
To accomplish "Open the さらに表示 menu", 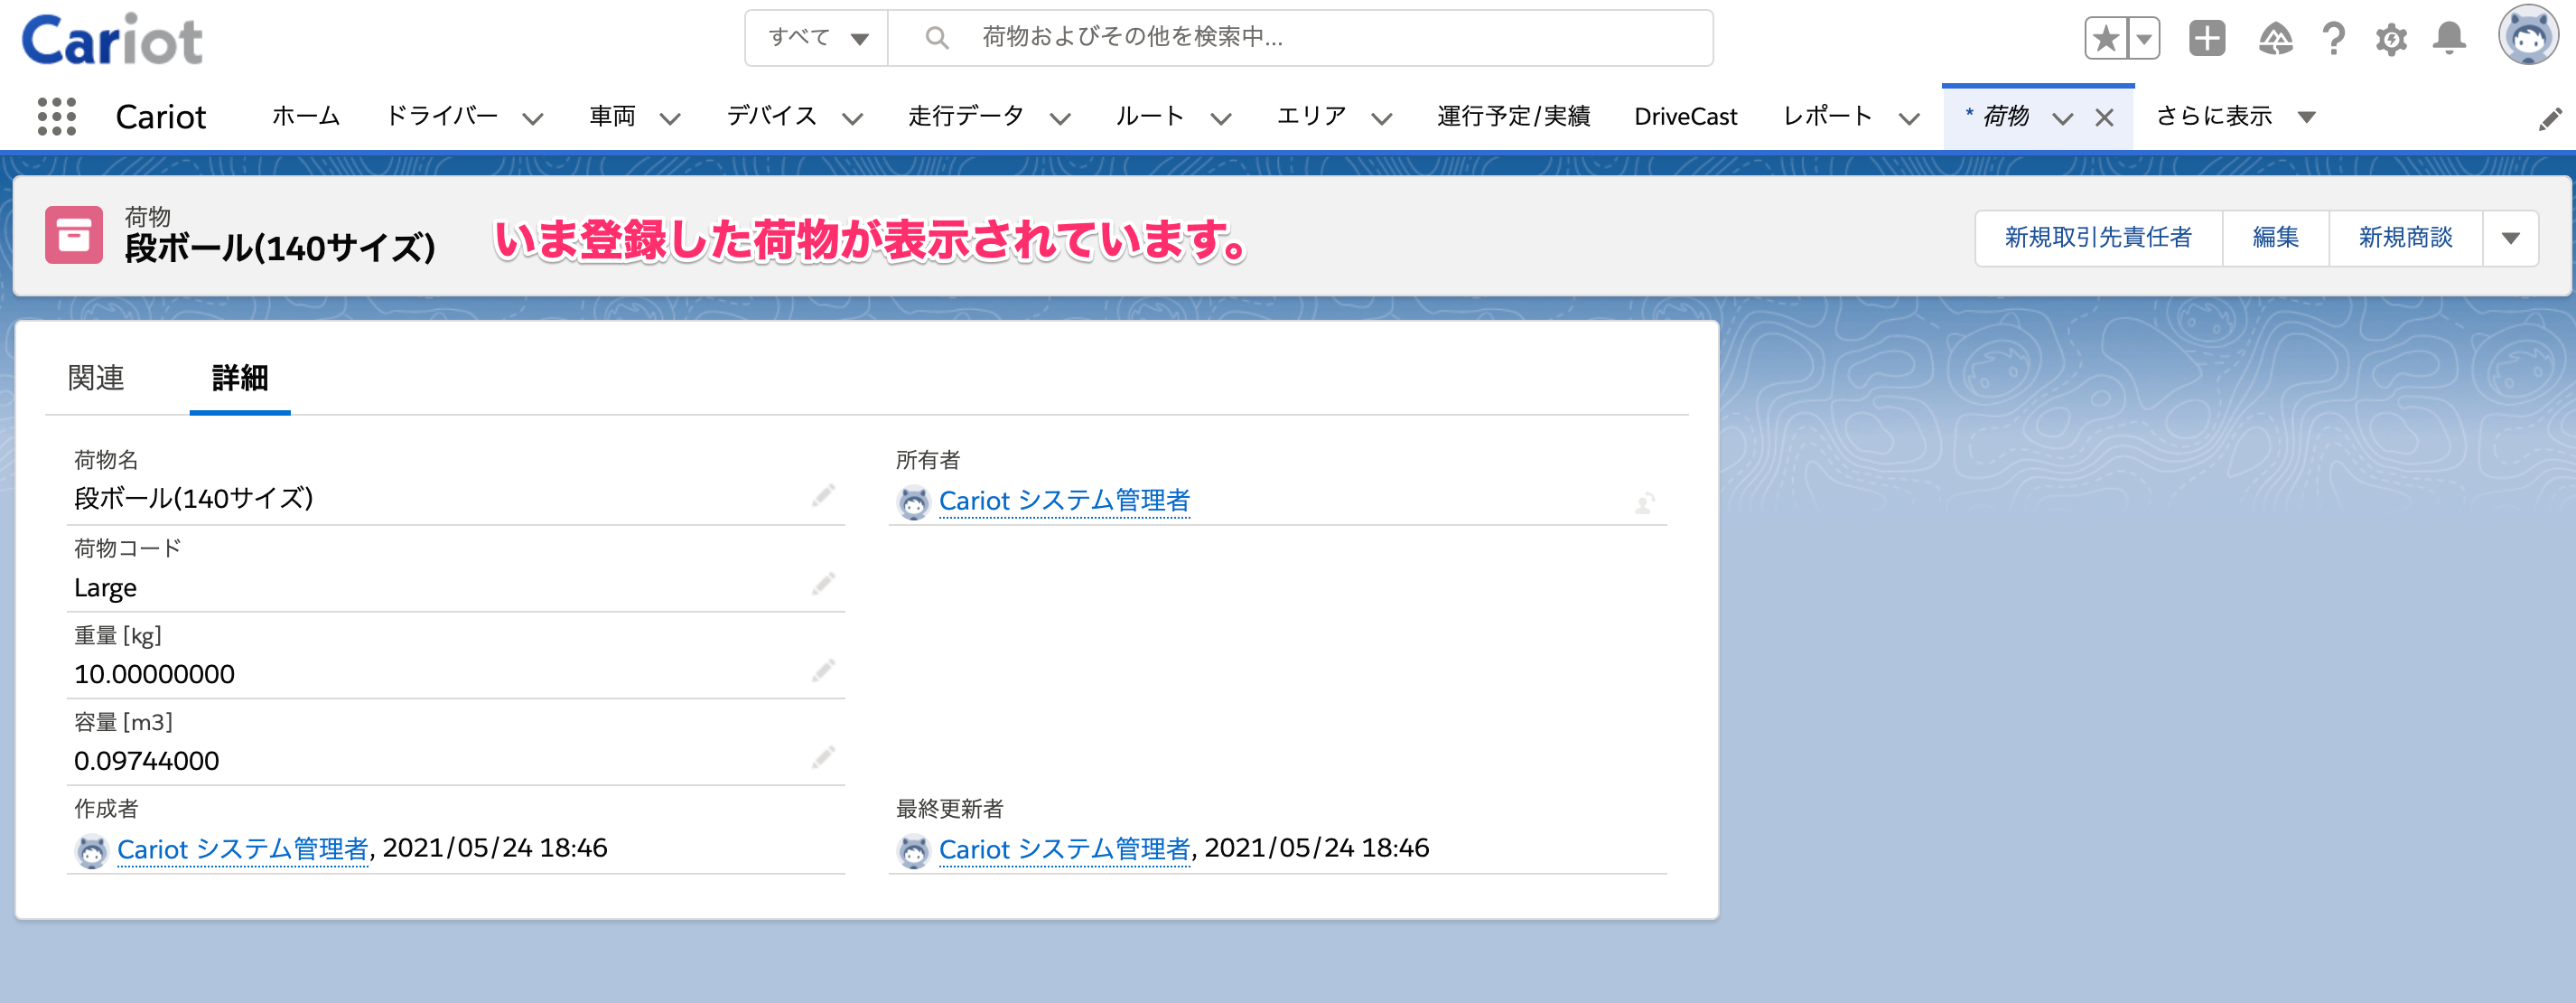I will coord(2235,117).
